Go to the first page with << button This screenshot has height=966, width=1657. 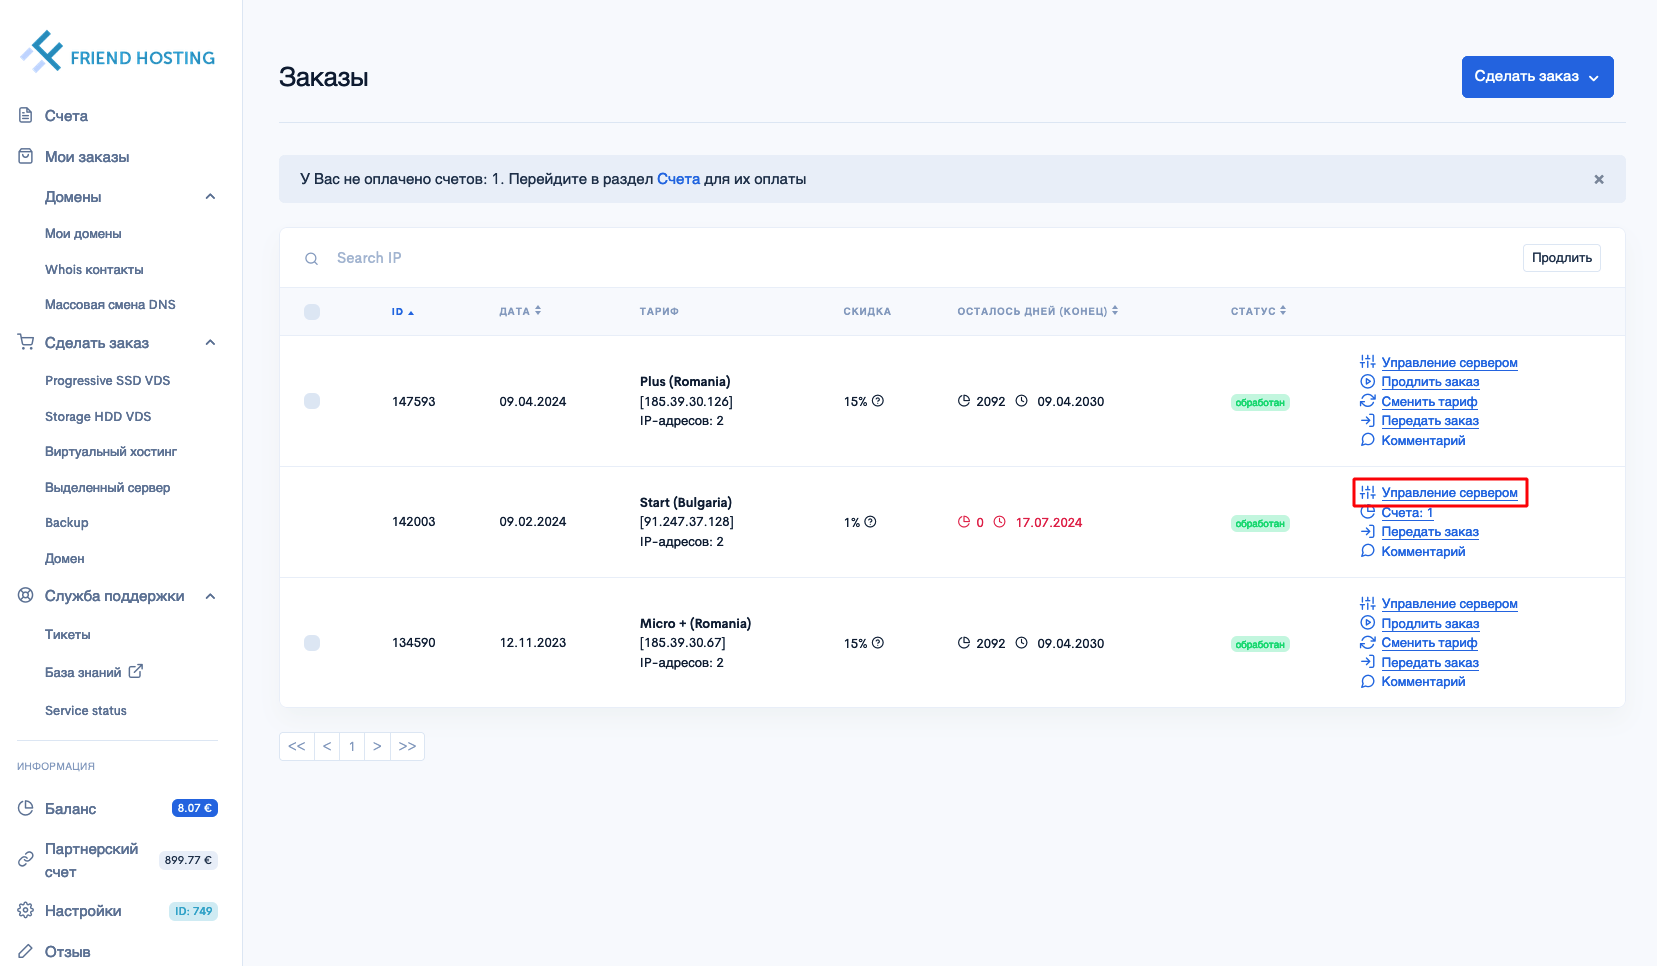point(297,747)
